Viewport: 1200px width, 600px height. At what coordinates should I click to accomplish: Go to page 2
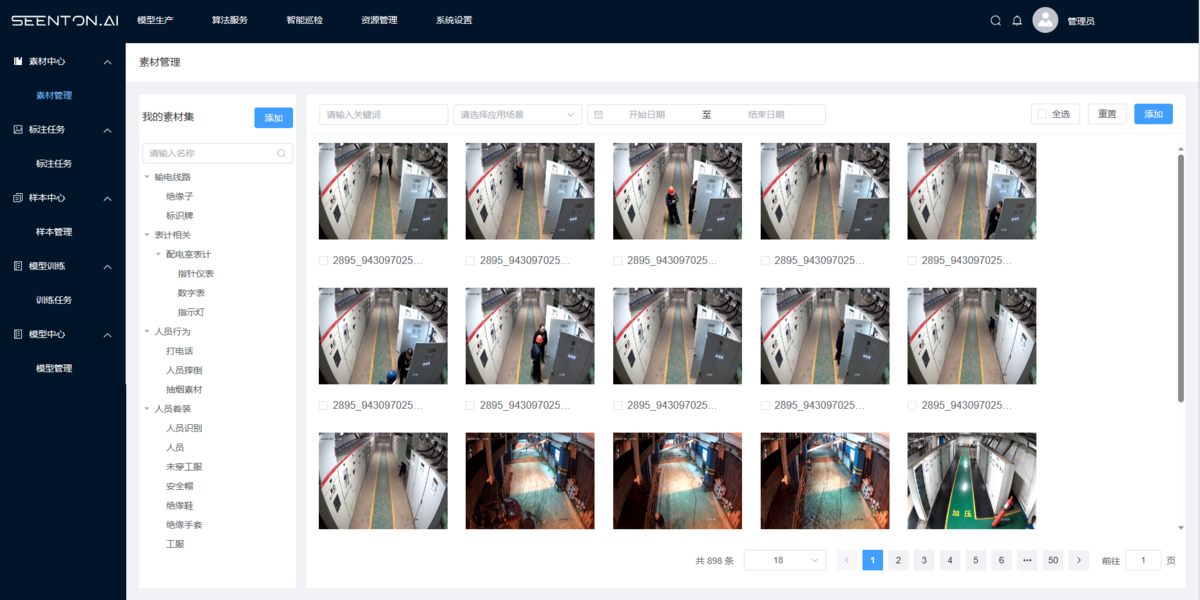(899, 560)
